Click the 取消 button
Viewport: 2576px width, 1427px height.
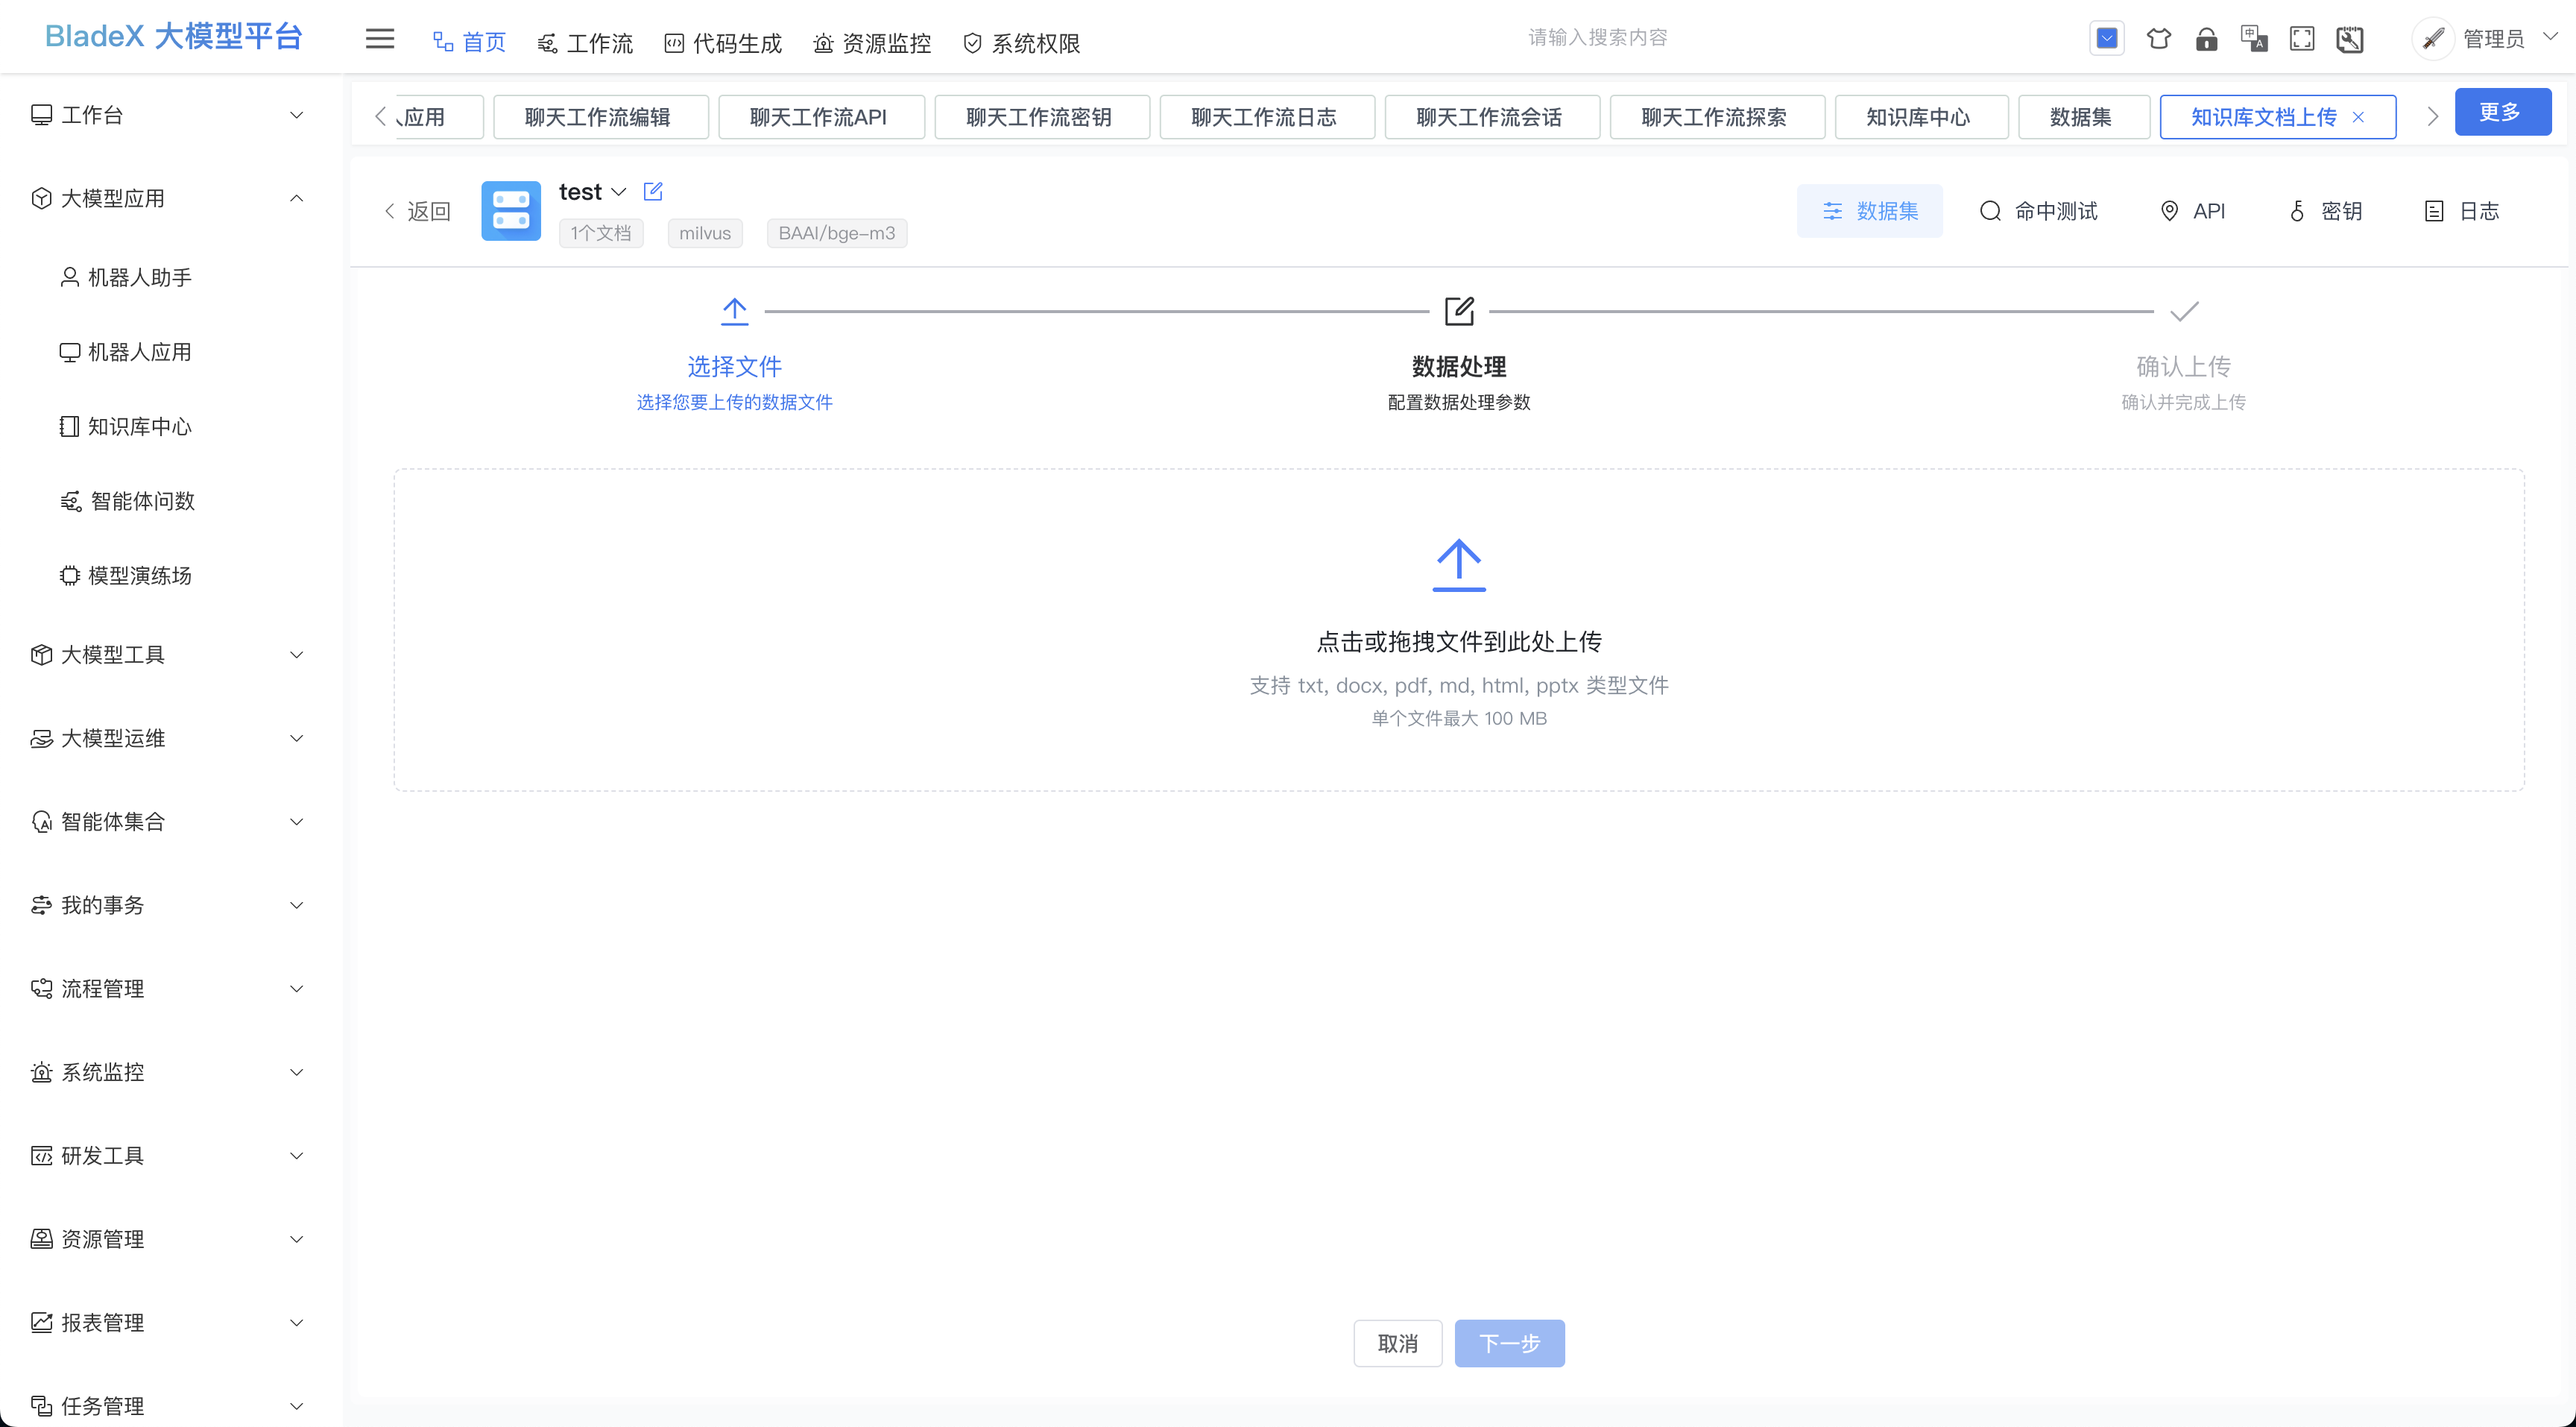pos(1397,1343)
